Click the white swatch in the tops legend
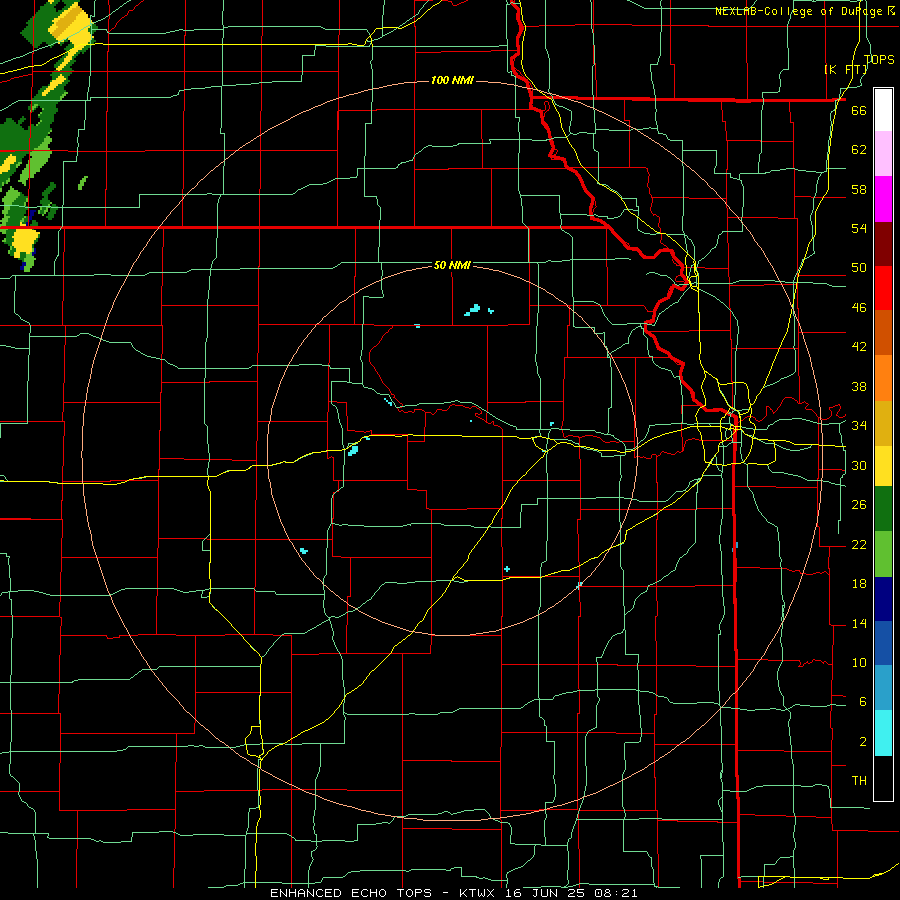 [x=883, y=110]
